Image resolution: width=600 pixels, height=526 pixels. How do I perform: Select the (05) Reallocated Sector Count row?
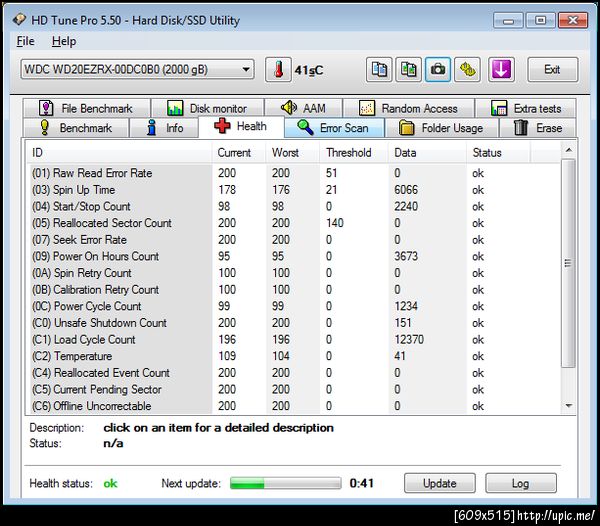tap(294, 223)
